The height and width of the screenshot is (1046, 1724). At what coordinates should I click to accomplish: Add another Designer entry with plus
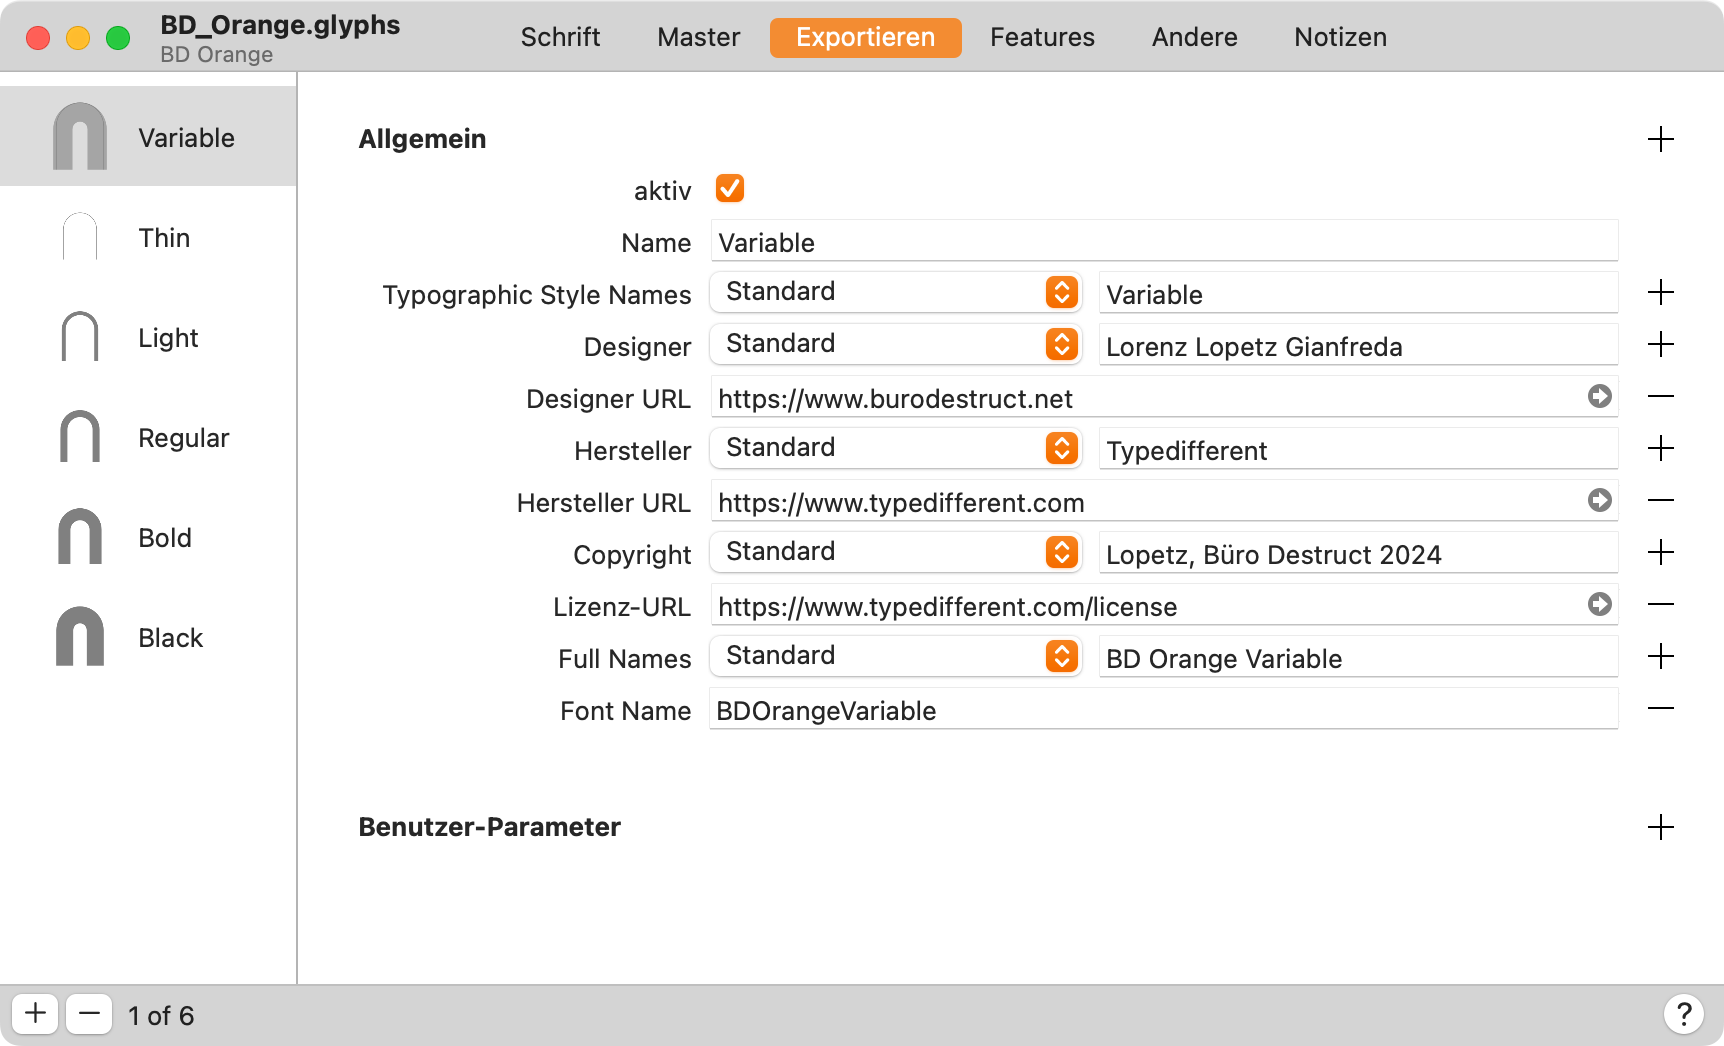(x=1660, y=345)
